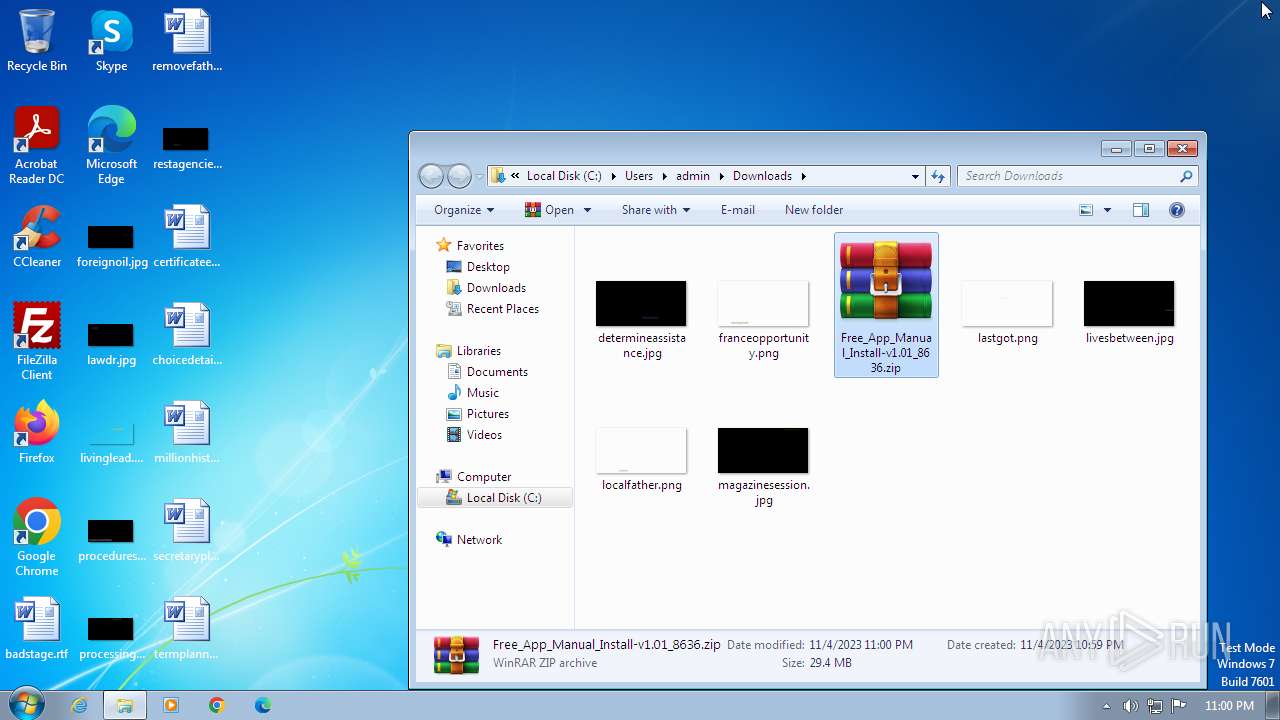1280x720 pixels.
Task: Launch Google Chrome desktop shortcut
Action: click(37, 538)
